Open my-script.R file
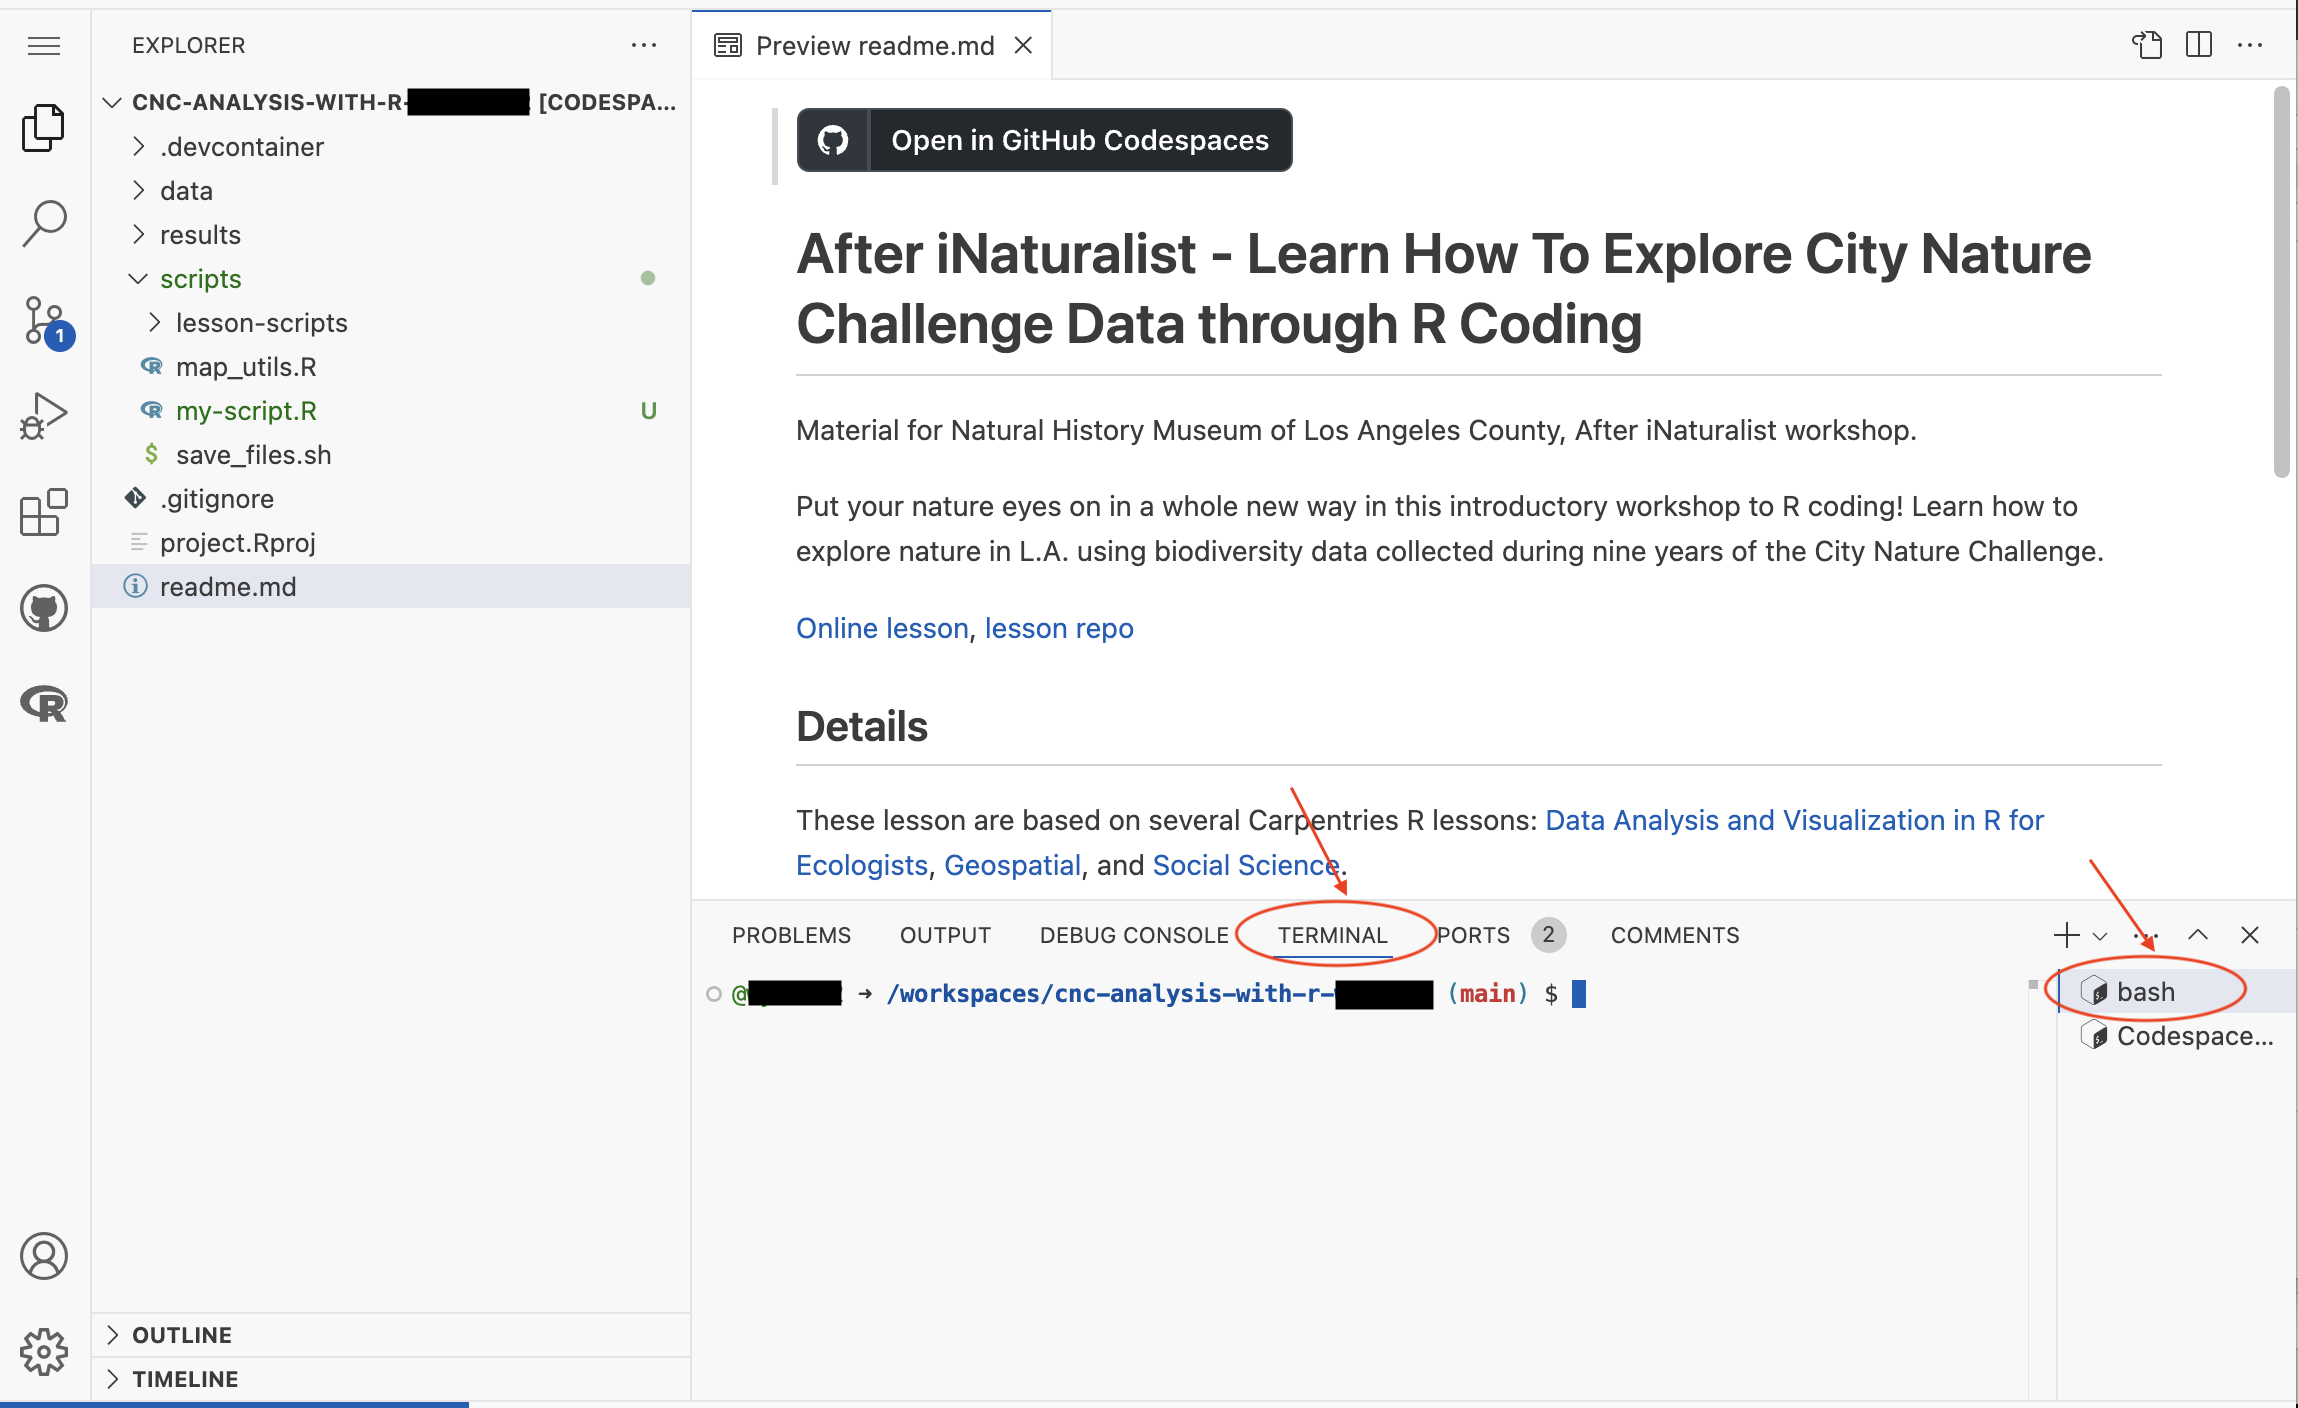The height and width of the screenshot is (1408, 2298). coord(391,411)
